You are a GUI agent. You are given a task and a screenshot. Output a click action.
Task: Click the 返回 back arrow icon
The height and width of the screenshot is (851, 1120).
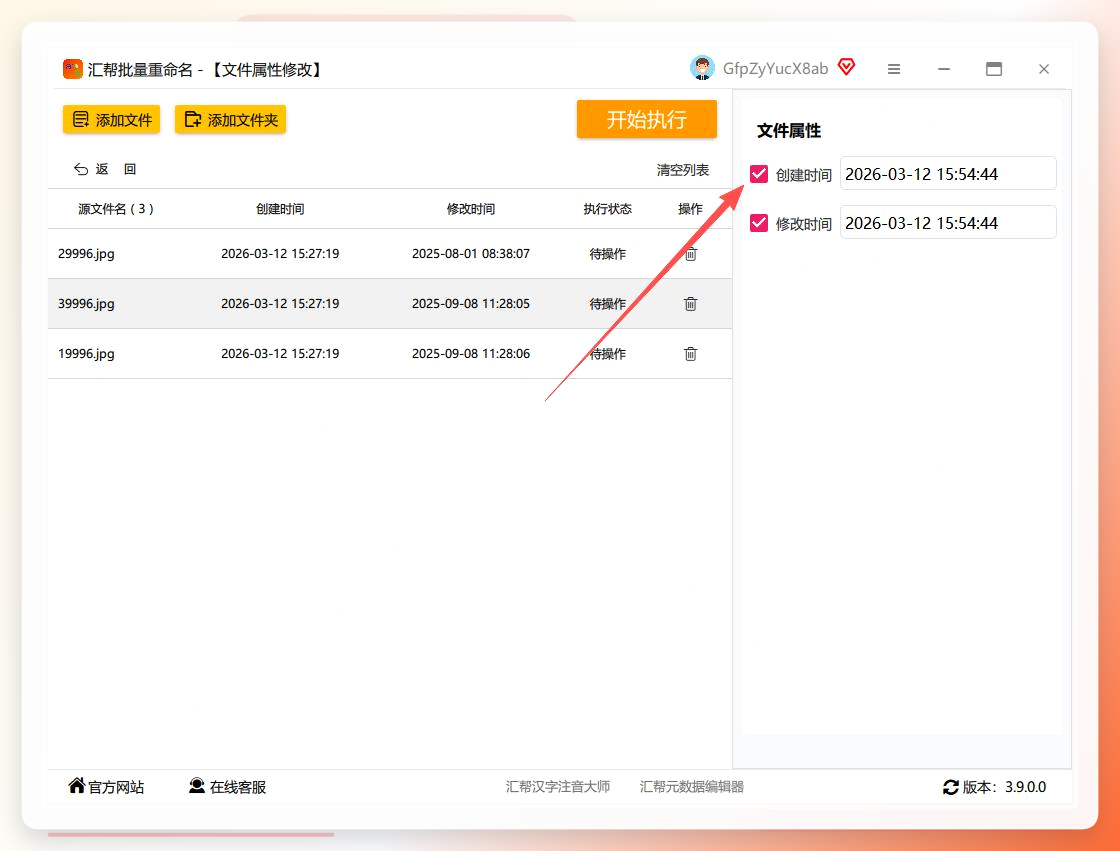click(81, 169)
